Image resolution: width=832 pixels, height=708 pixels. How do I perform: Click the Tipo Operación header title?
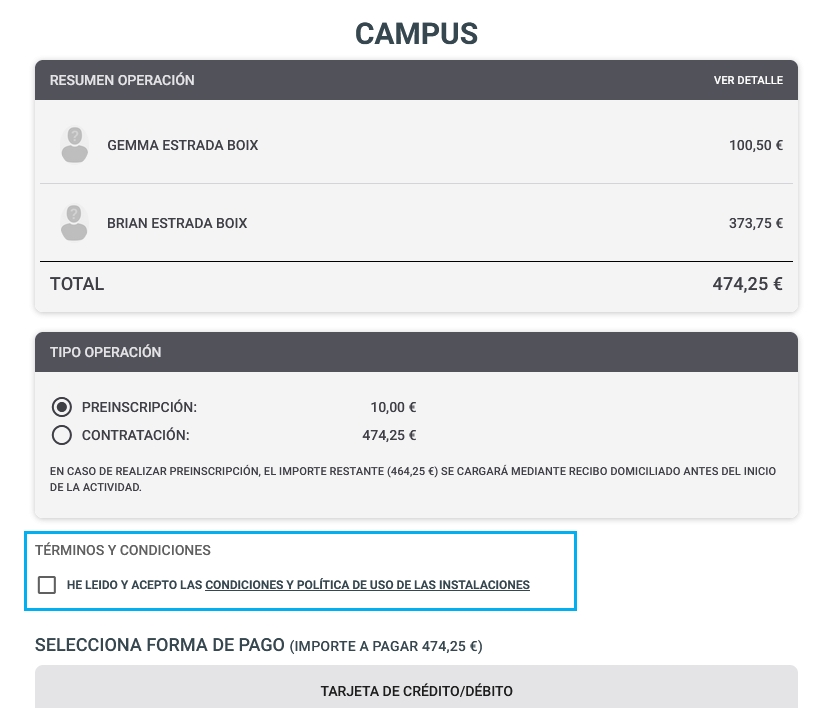click(106, 352)
